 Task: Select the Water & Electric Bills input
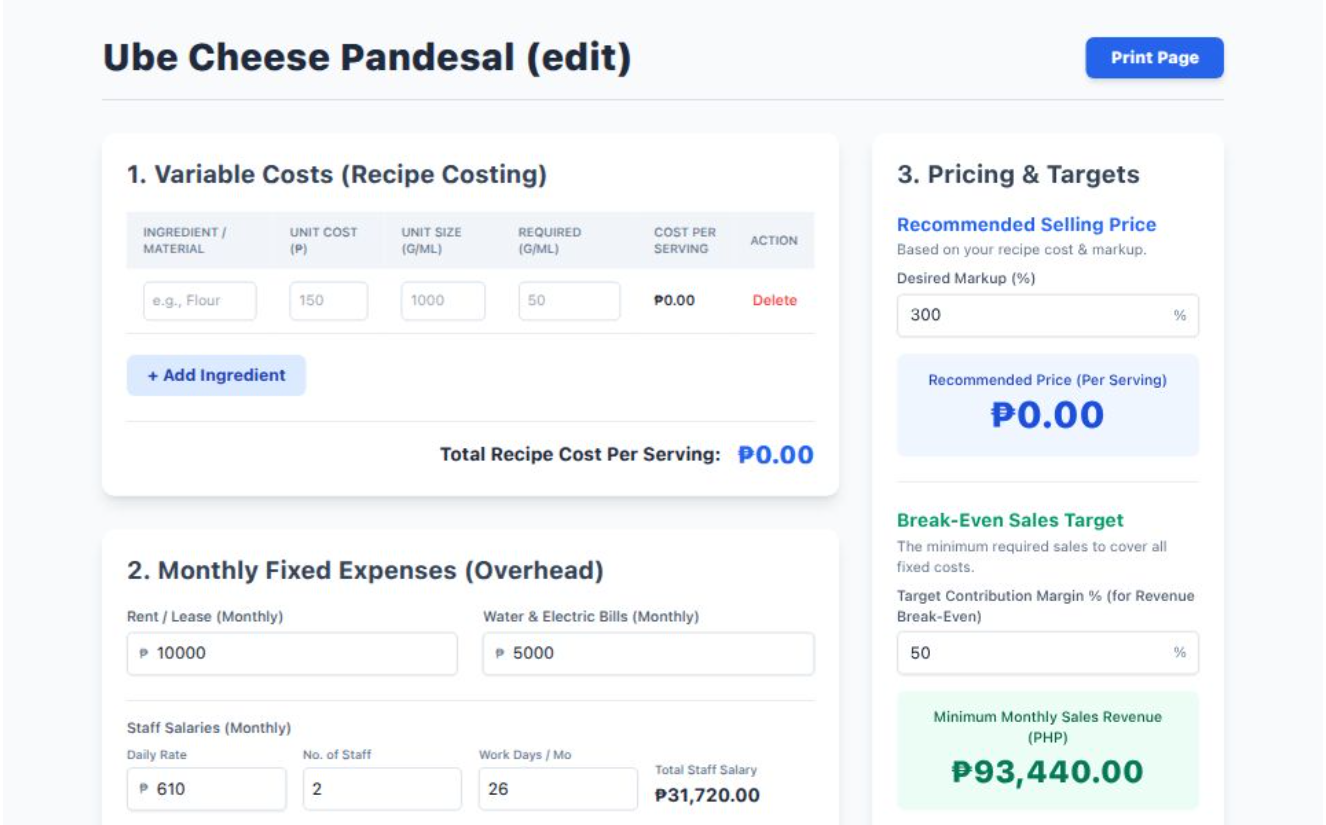(x=647, y=654)
